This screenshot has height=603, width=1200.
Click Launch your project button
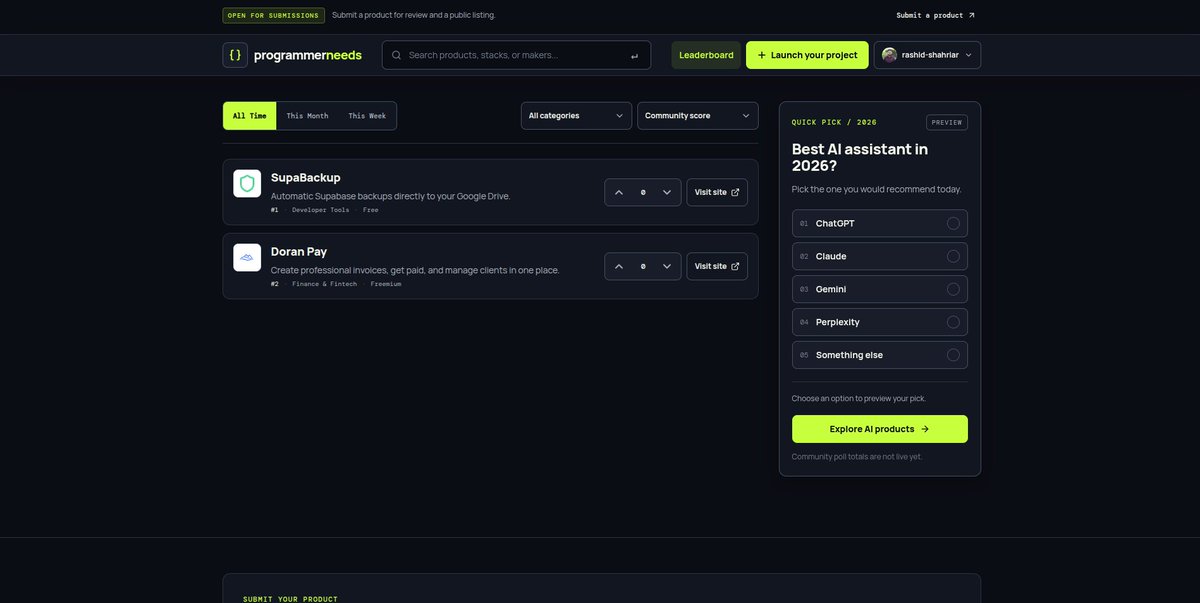coord(807,55)
